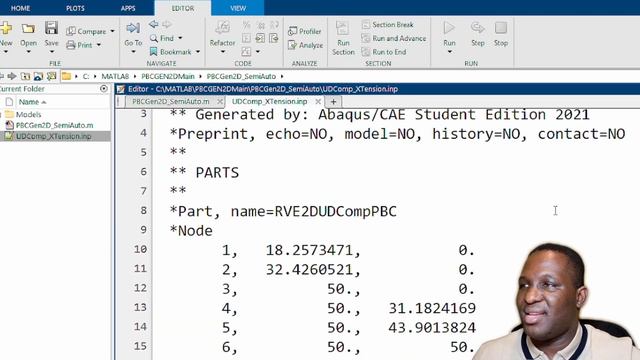This screenshot has width=640, height=360.
Task: Switch to the VIEW ribbon tab
Action: (238, 8)
